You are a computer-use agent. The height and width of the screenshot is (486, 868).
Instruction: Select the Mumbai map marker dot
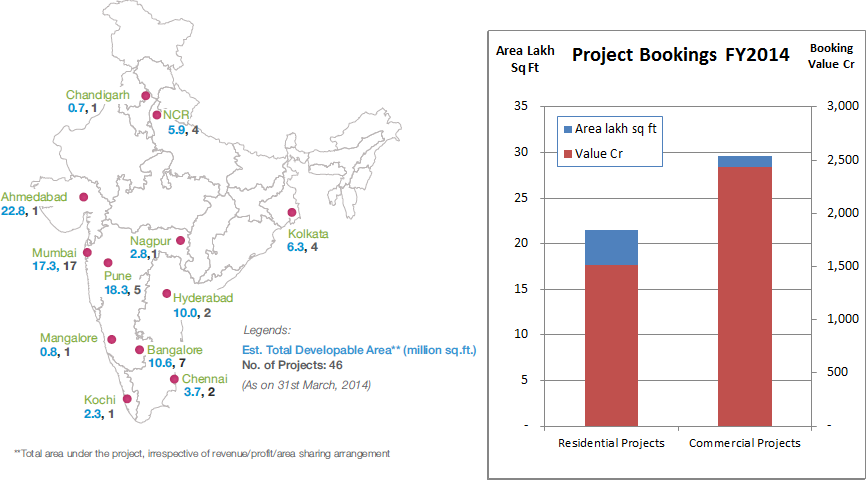click(x=87, y=253)
